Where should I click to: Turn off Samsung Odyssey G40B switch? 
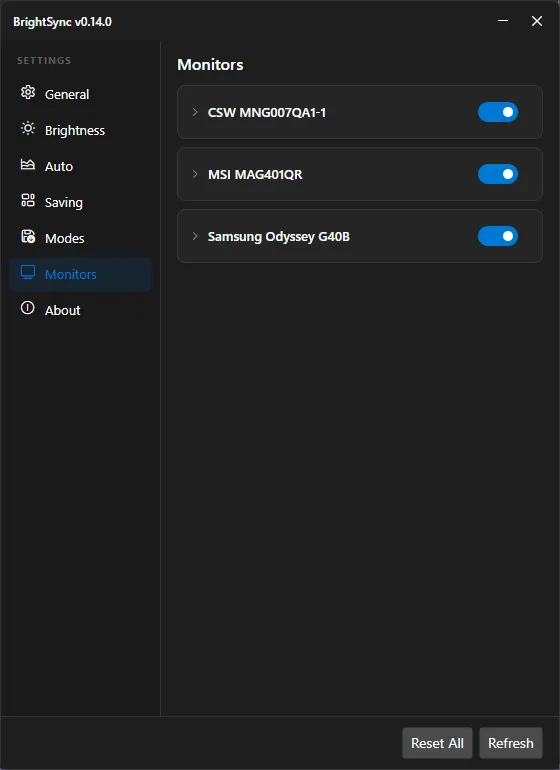pos(498,236)
